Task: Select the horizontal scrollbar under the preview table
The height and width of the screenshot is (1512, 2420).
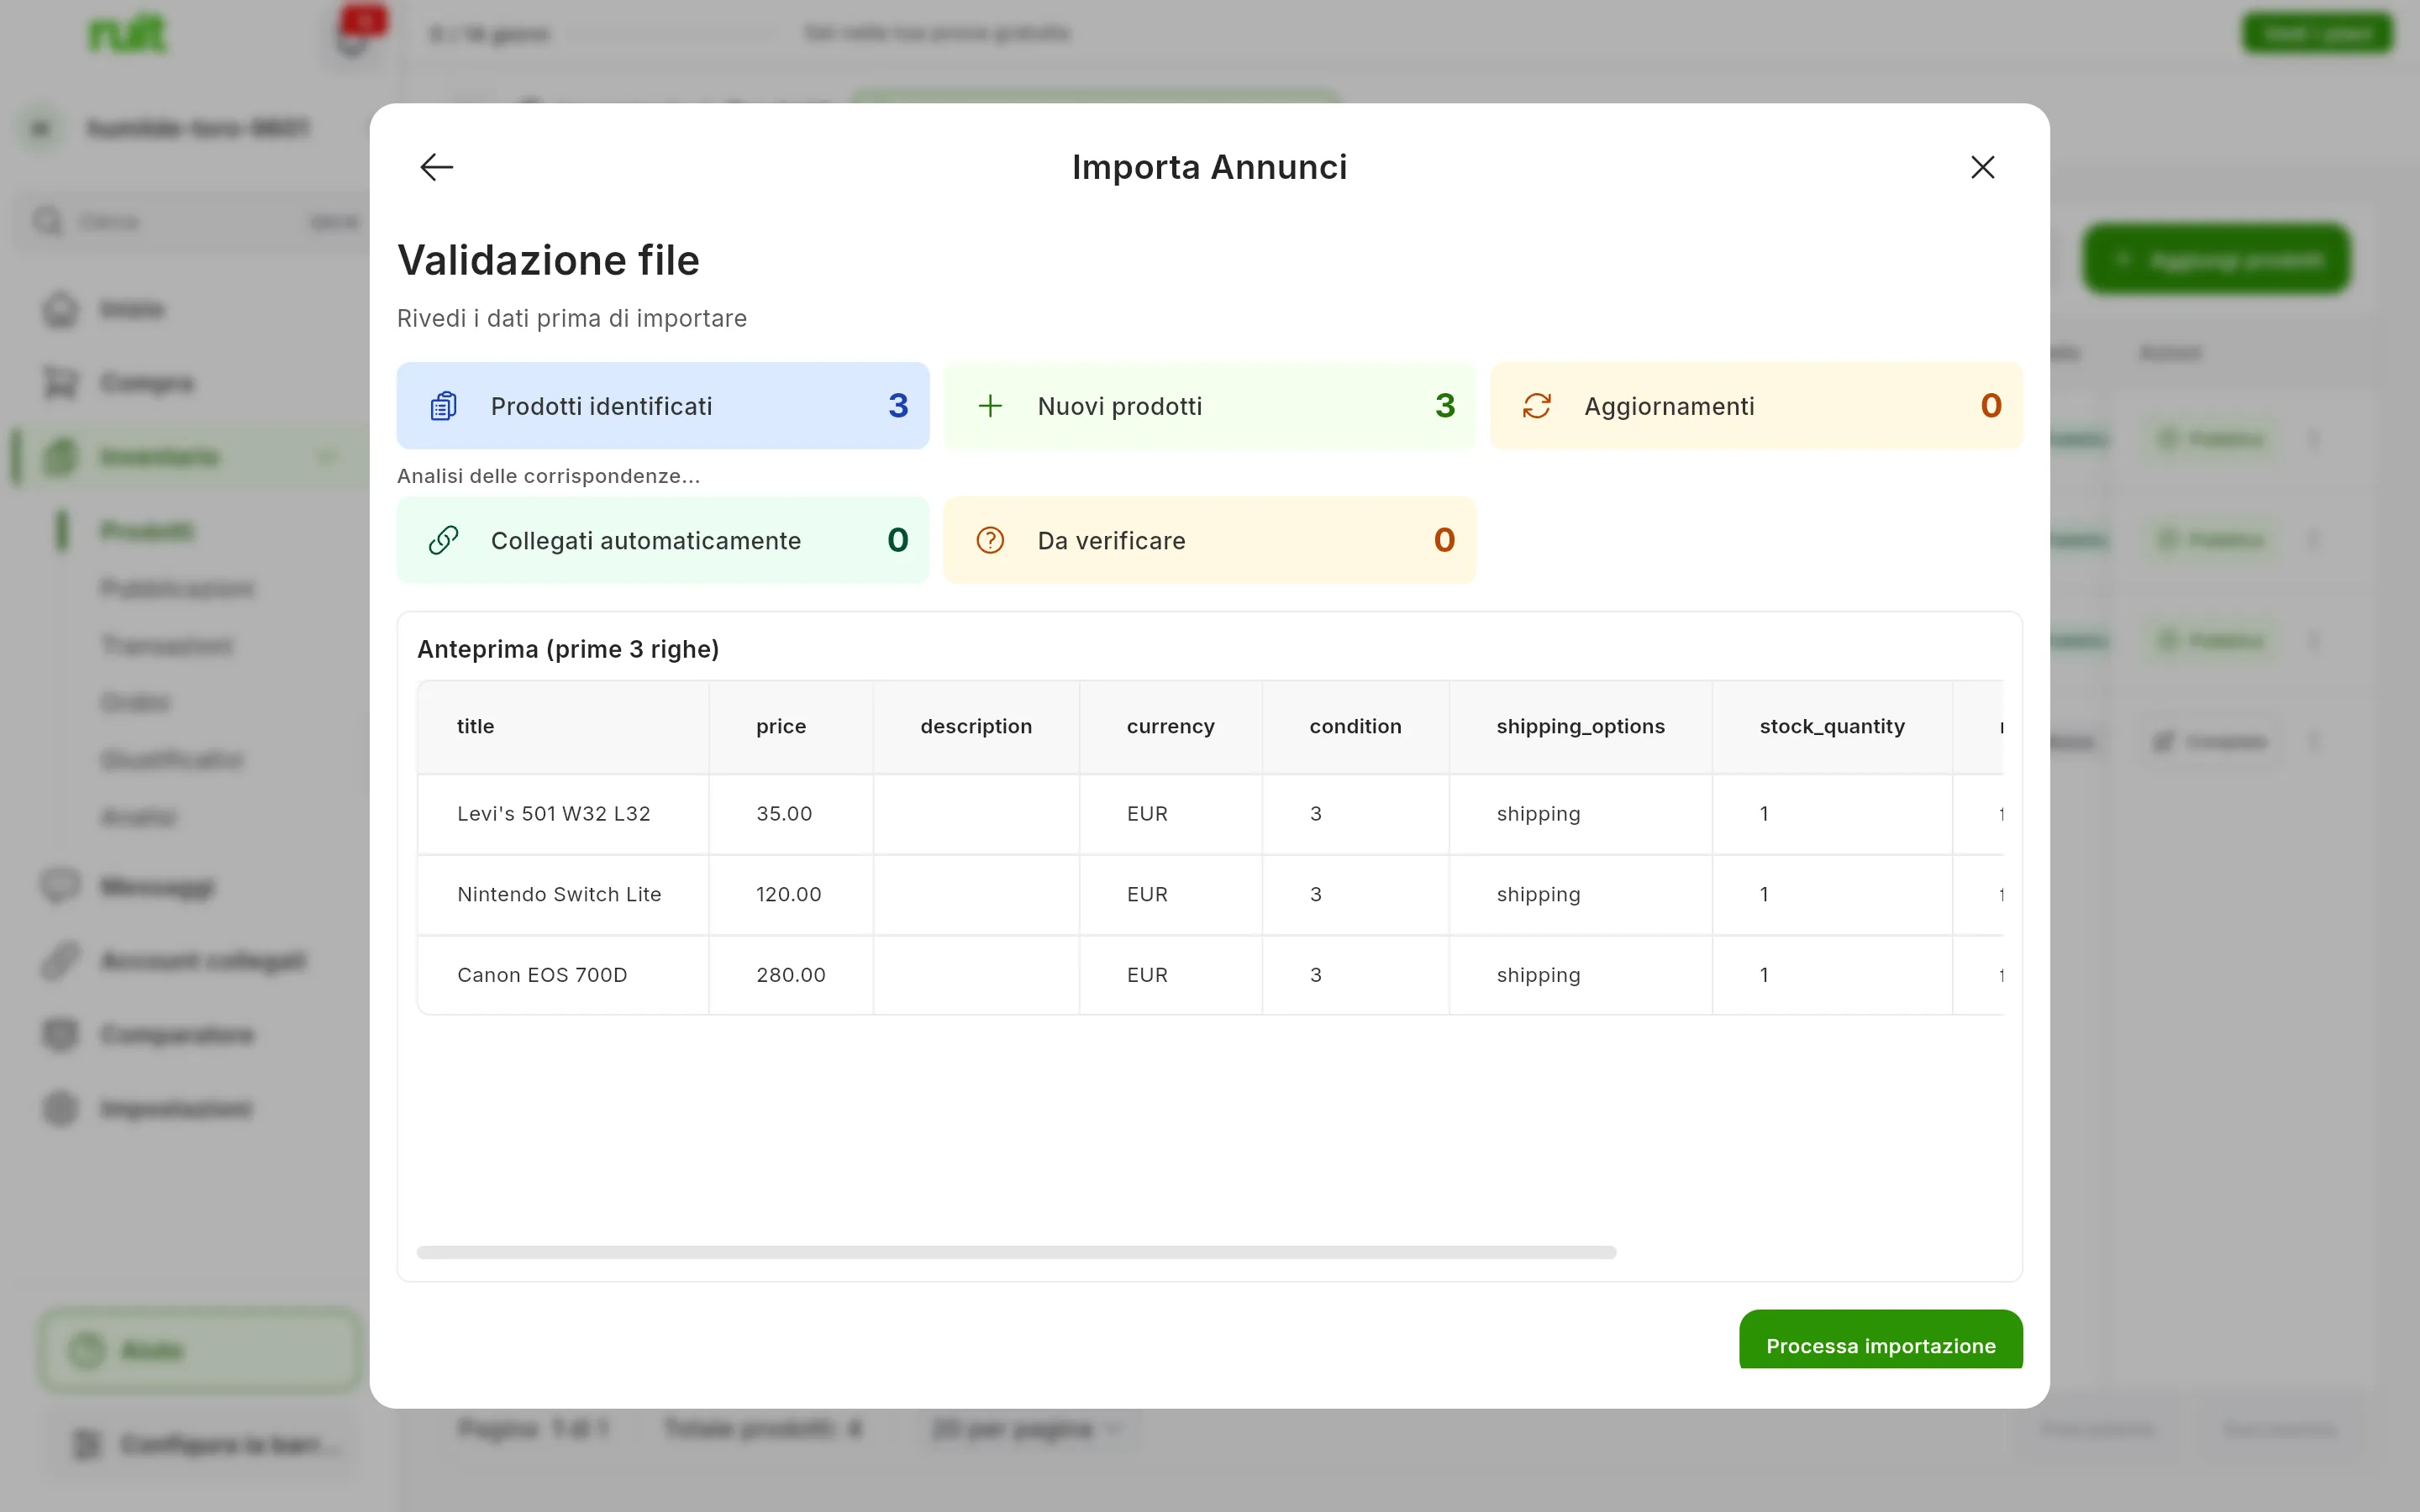Action: tap(1016, 1252)
